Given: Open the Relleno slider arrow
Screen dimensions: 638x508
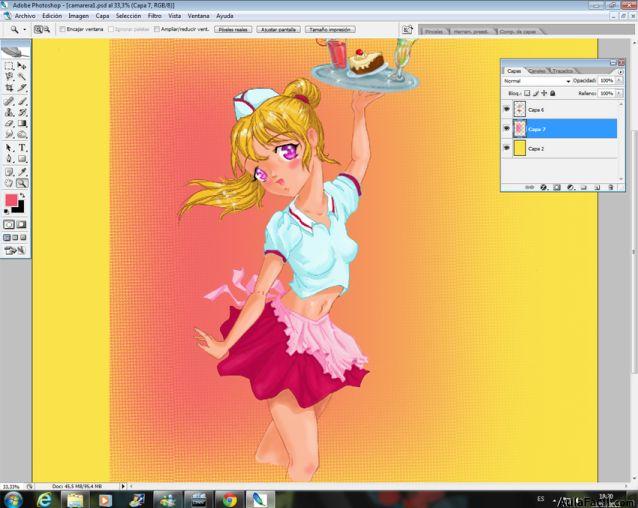Looking at the screenshot, I should tap(619, 94).
